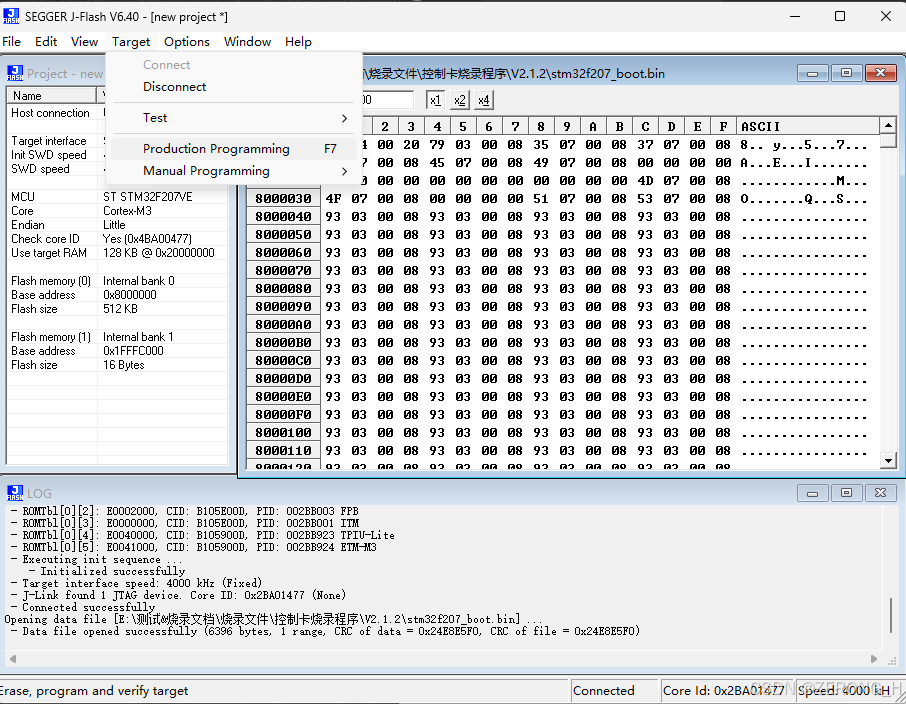Click column header D in hex view
Image resolution: width=906 pixels, height=704 pixels.
(x=671, y=126)
